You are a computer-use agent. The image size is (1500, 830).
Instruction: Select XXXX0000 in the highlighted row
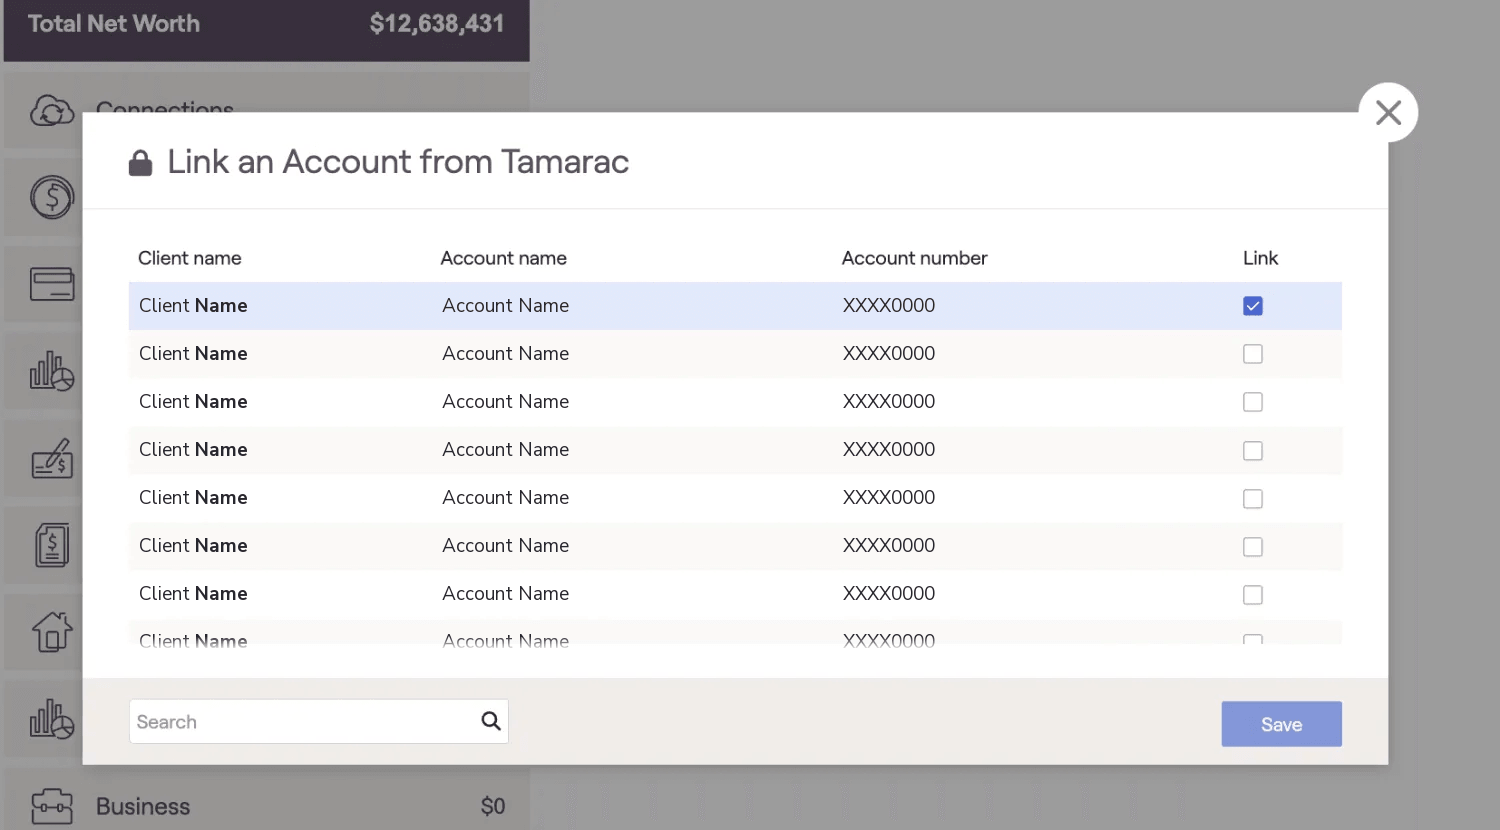(x=889, y=306)
